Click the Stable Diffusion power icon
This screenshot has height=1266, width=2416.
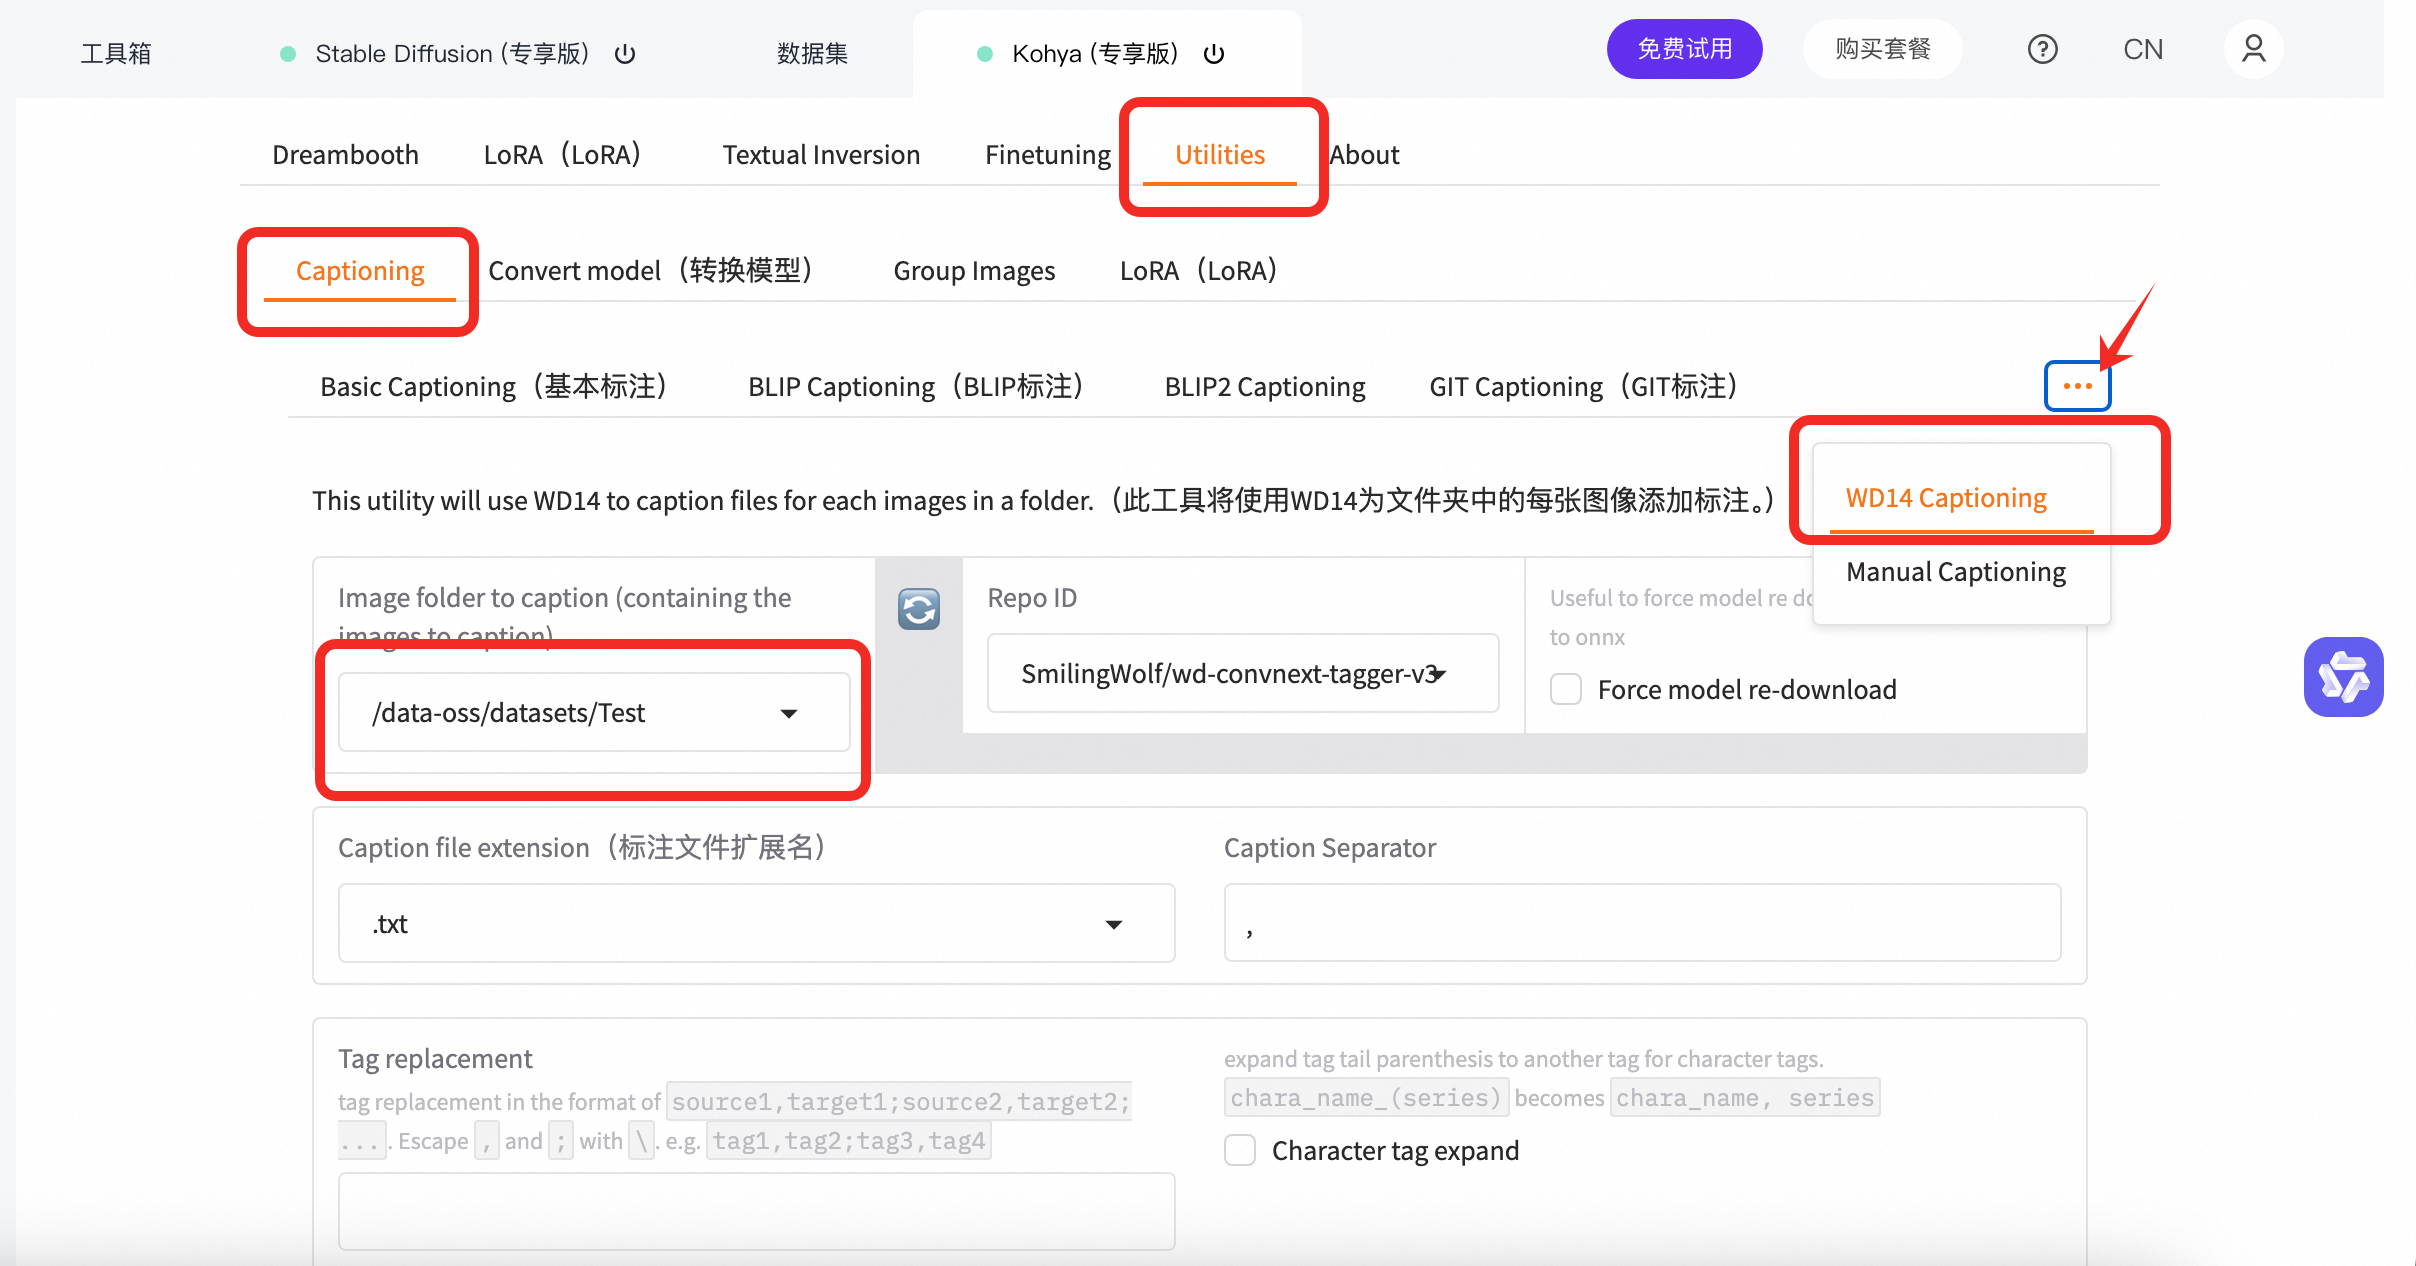(625, 54)
